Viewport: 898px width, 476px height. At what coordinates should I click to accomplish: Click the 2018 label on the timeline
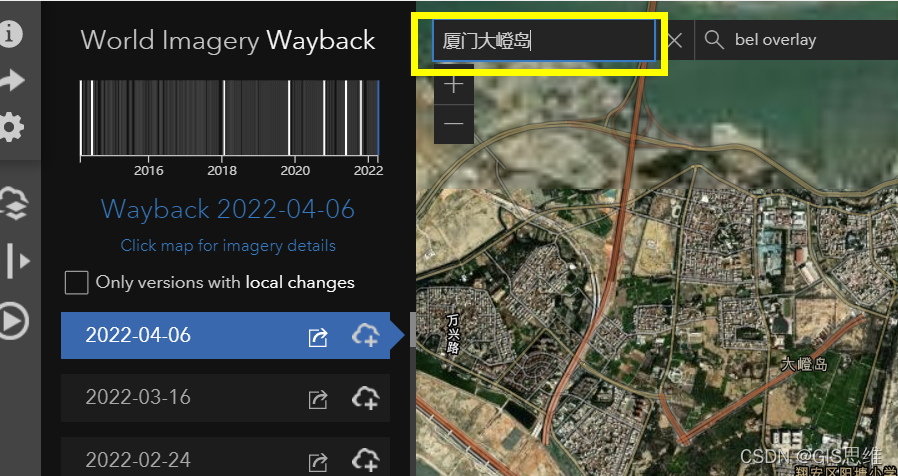(x=222, y=171)
